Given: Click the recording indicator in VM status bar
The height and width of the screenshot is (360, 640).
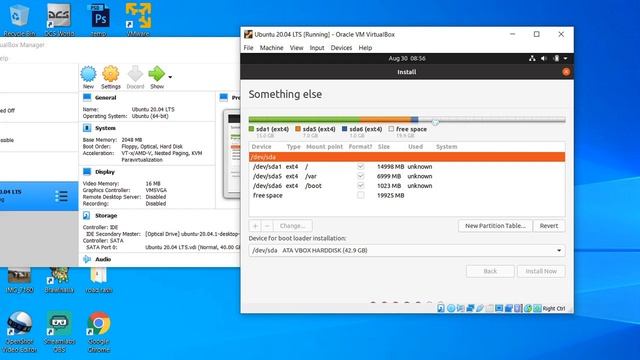Looking at the screenshot, I should pos(509,308).
